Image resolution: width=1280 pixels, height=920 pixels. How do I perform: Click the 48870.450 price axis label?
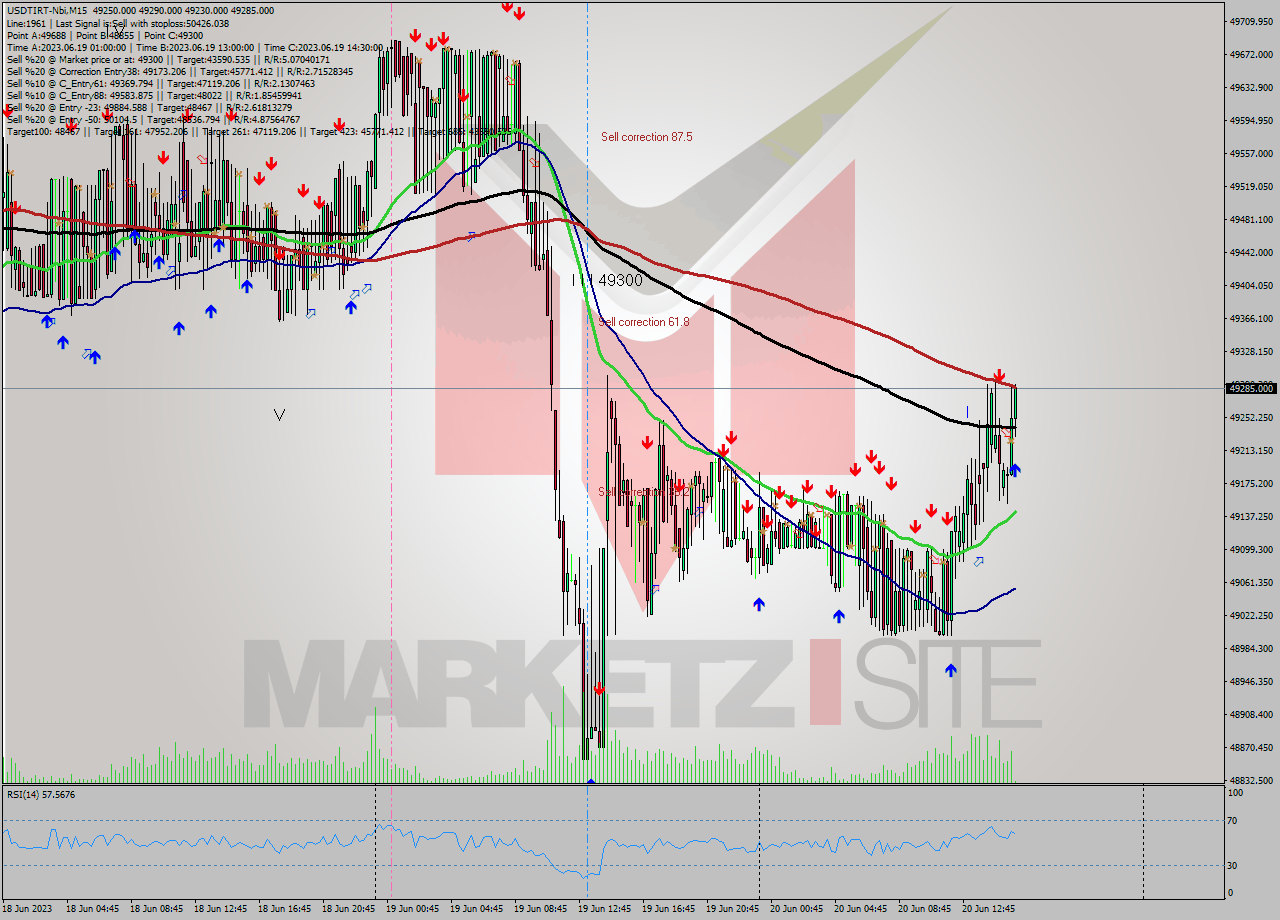click(1249, 747)
